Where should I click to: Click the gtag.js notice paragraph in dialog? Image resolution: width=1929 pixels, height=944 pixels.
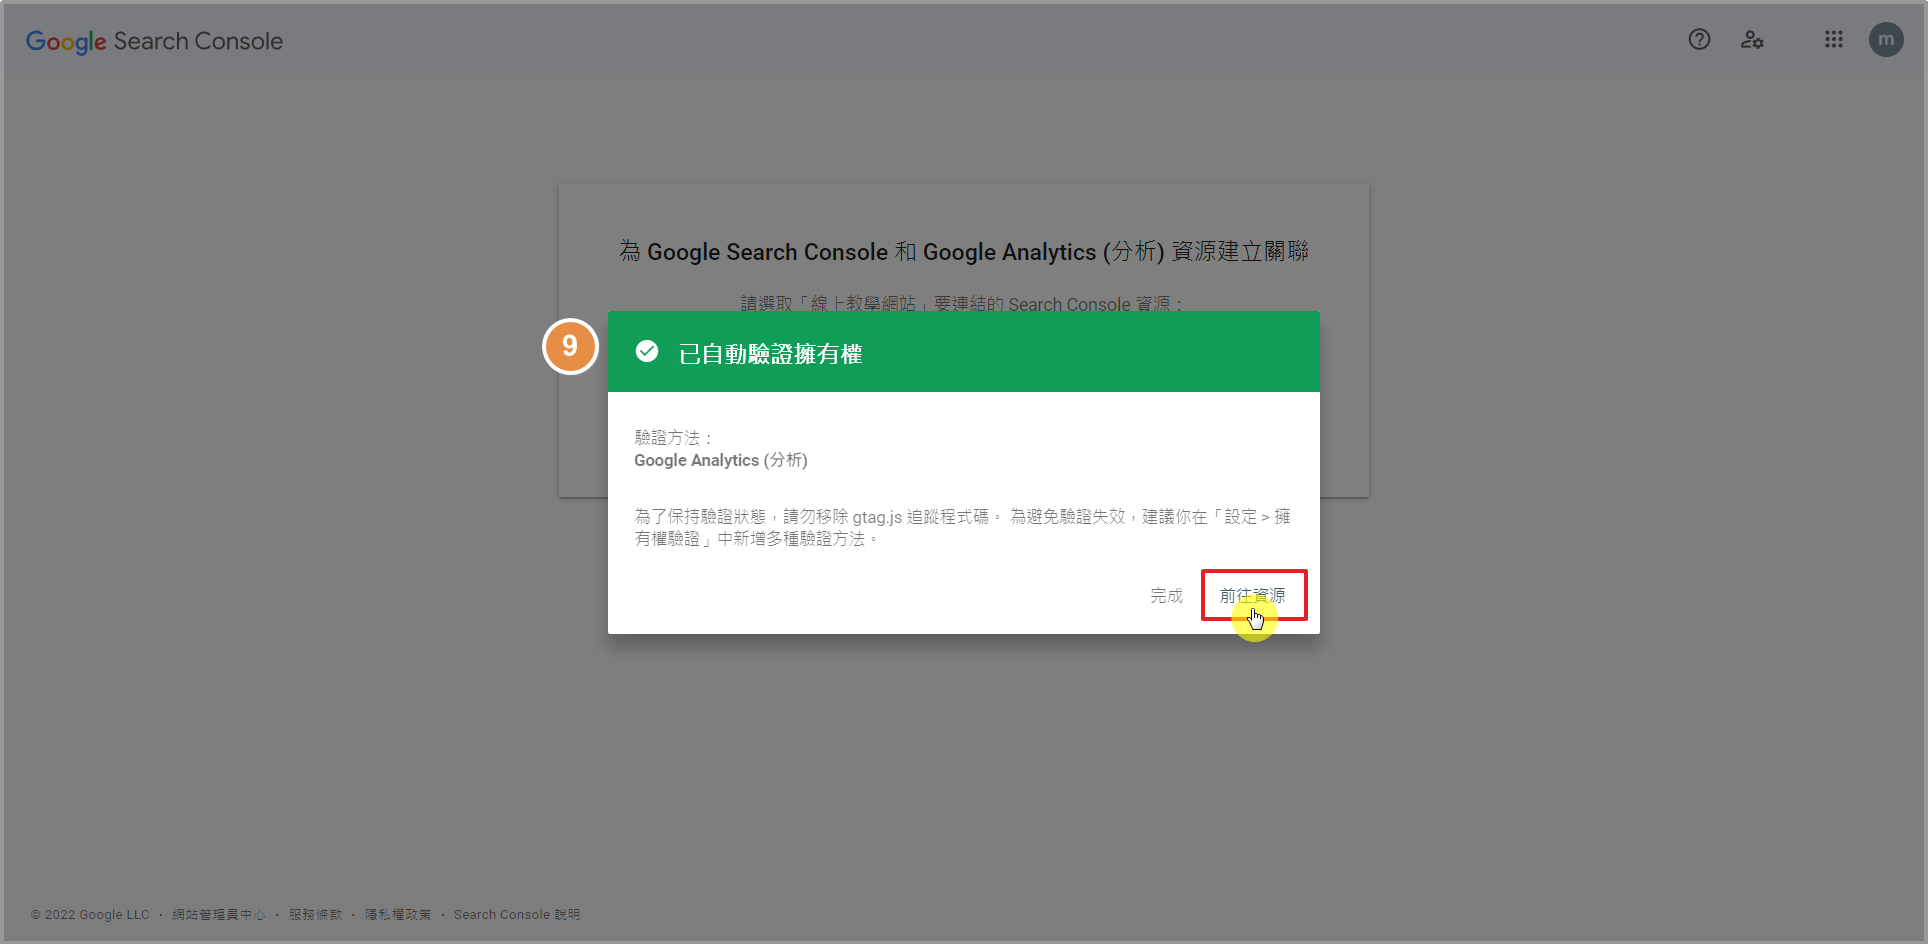click(962, 527)
